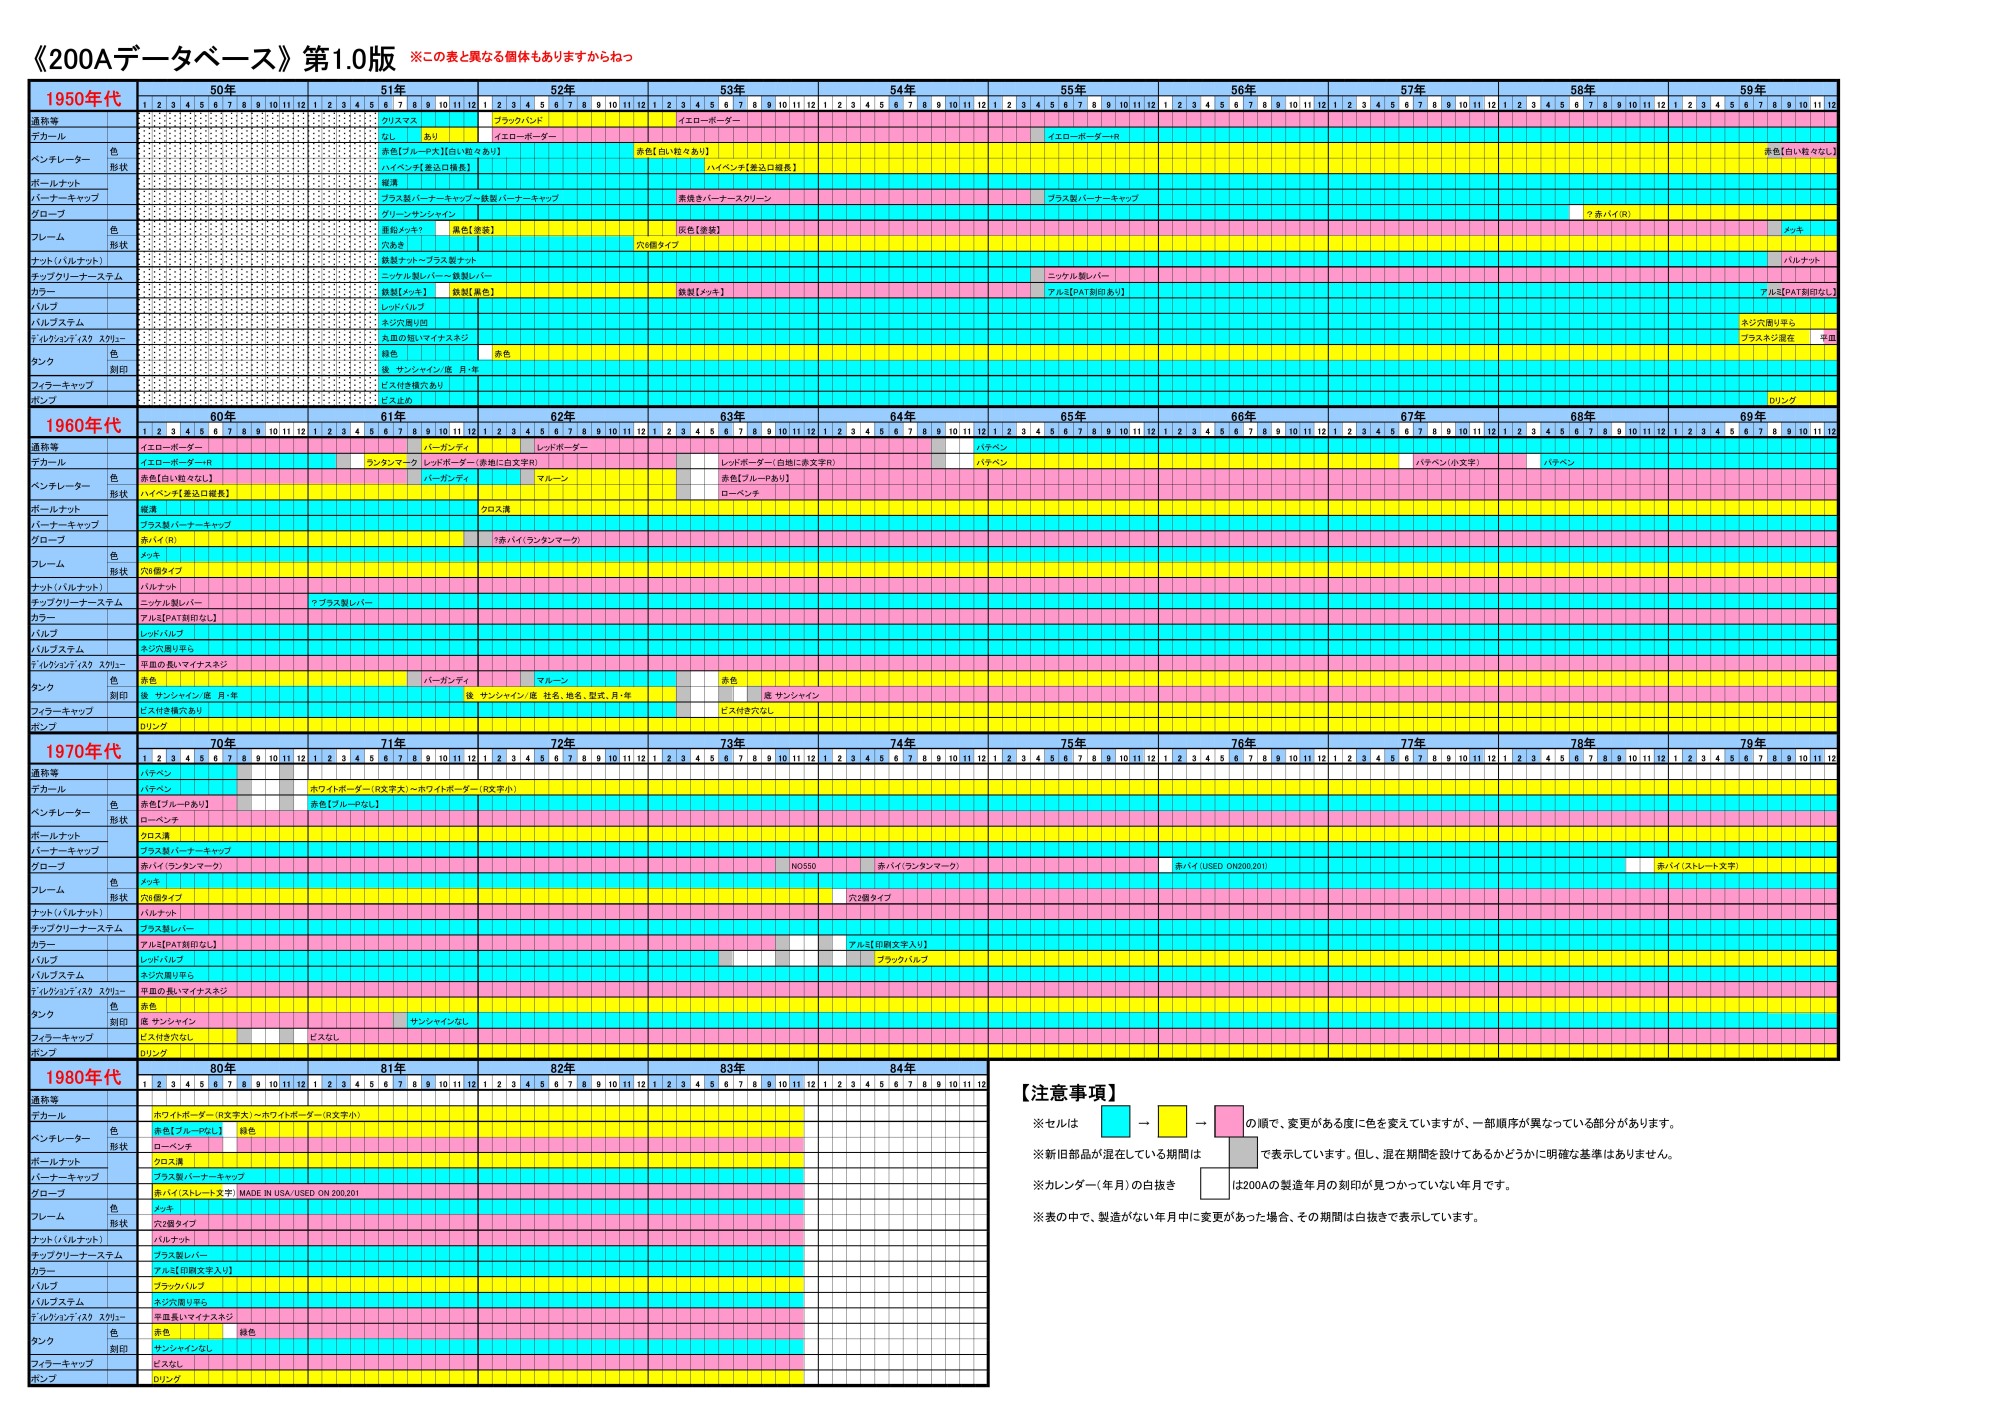Select the グリーンサンシャイン globe cell
The image size is (2000, 1414).
(418, 214)
